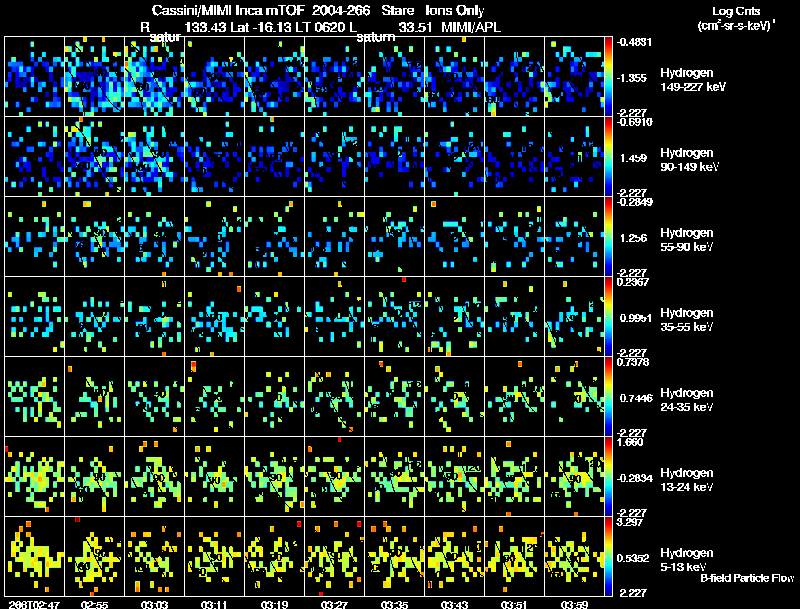
Task: Select the 5-13 keV image panel at 03:51
Action: 514,557
